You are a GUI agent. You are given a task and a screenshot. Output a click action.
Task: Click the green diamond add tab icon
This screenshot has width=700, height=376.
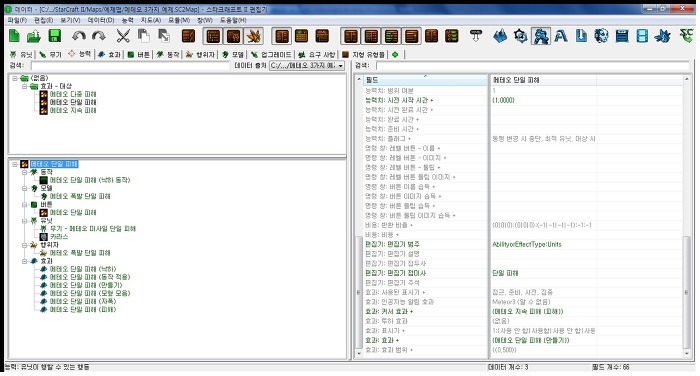coord(395,54)
